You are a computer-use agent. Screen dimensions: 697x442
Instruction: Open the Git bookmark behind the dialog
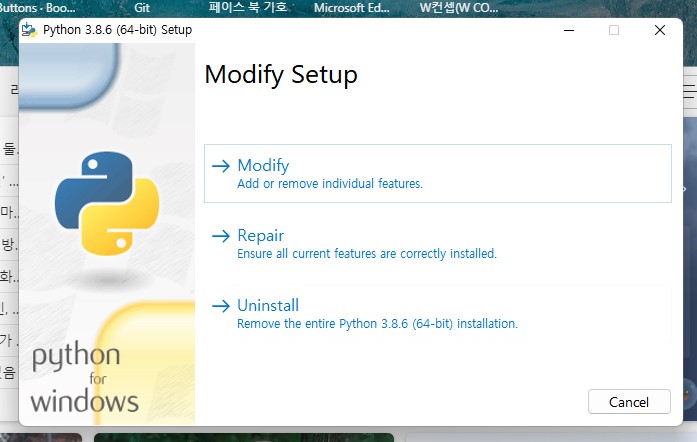coord(142,8)
